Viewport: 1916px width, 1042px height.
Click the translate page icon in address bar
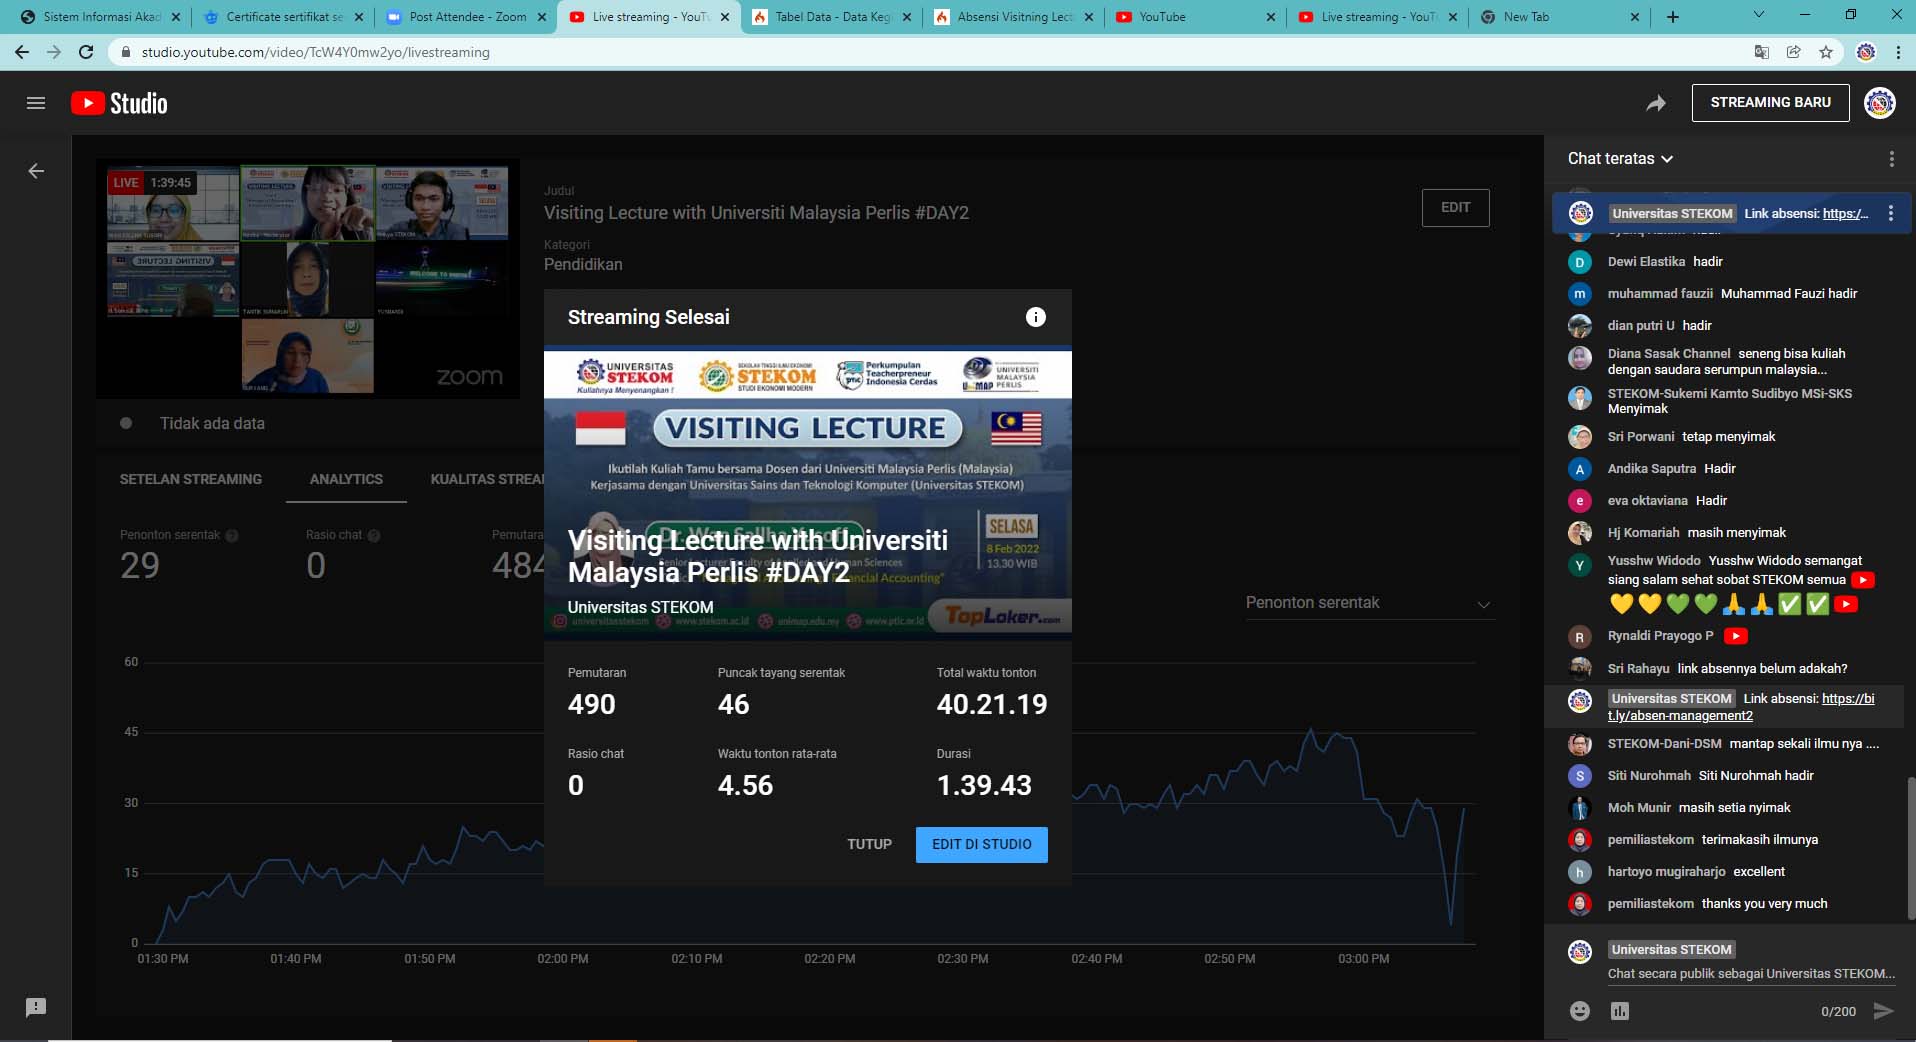(x=1762, y=52)
